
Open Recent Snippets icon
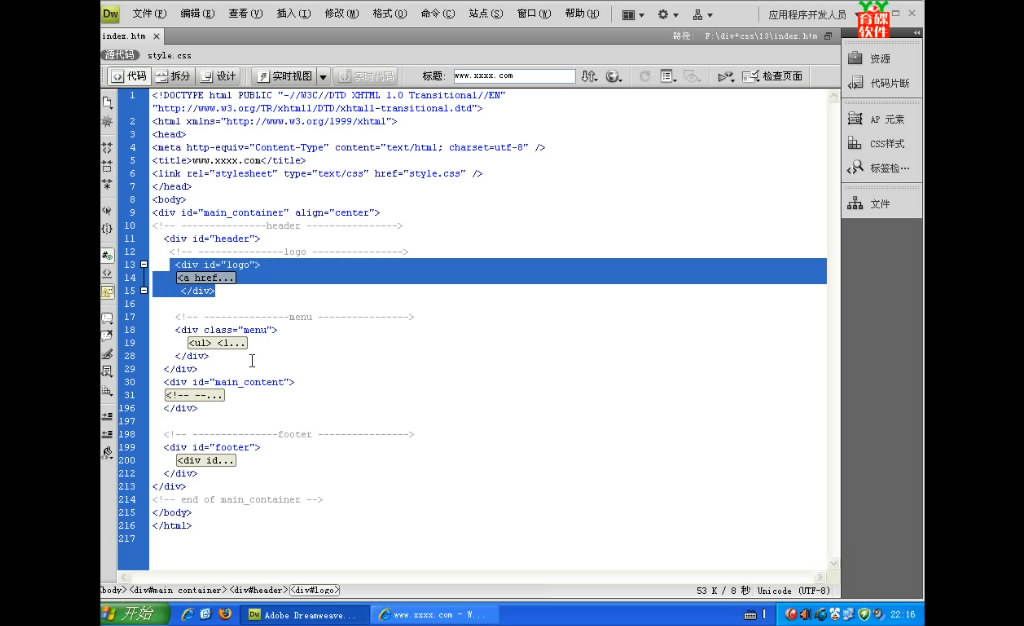tap(108, 371)
